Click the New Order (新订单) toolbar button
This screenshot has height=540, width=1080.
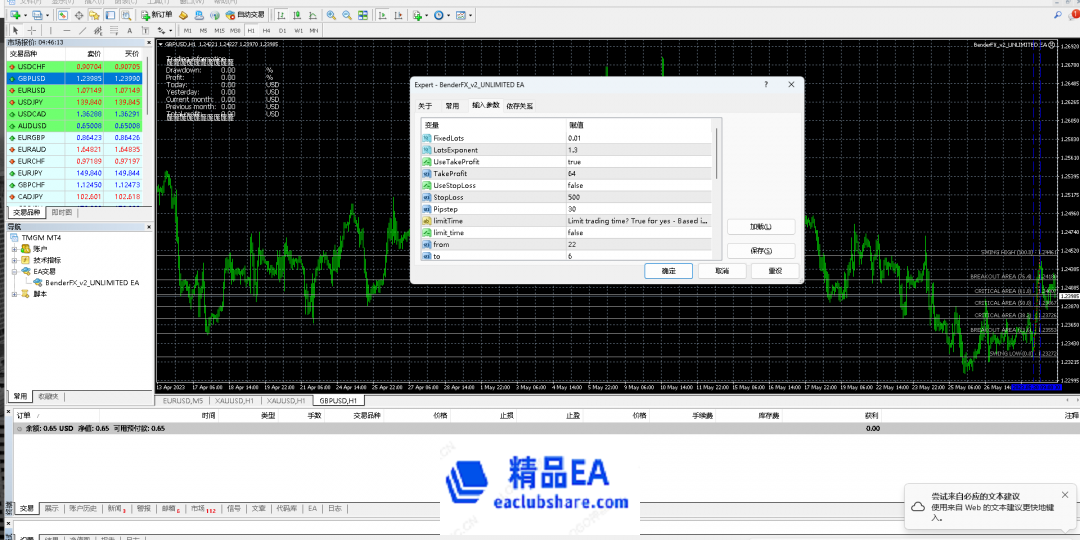(x=156, y=15)
